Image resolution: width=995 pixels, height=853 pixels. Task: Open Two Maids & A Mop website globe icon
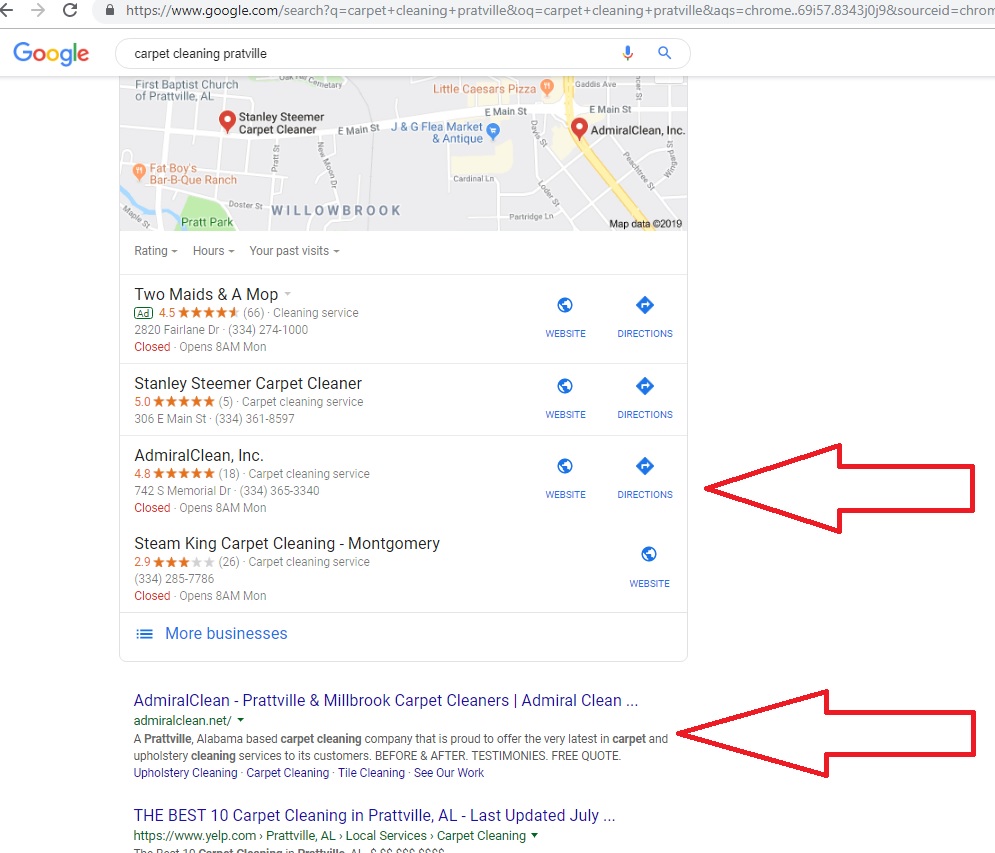[565, 306]
